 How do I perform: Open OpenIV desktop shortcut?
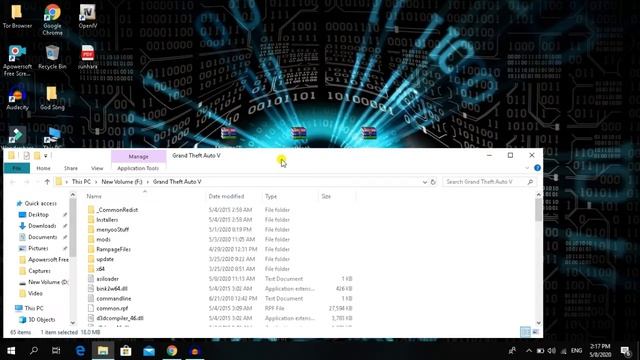tap(88, 17)
